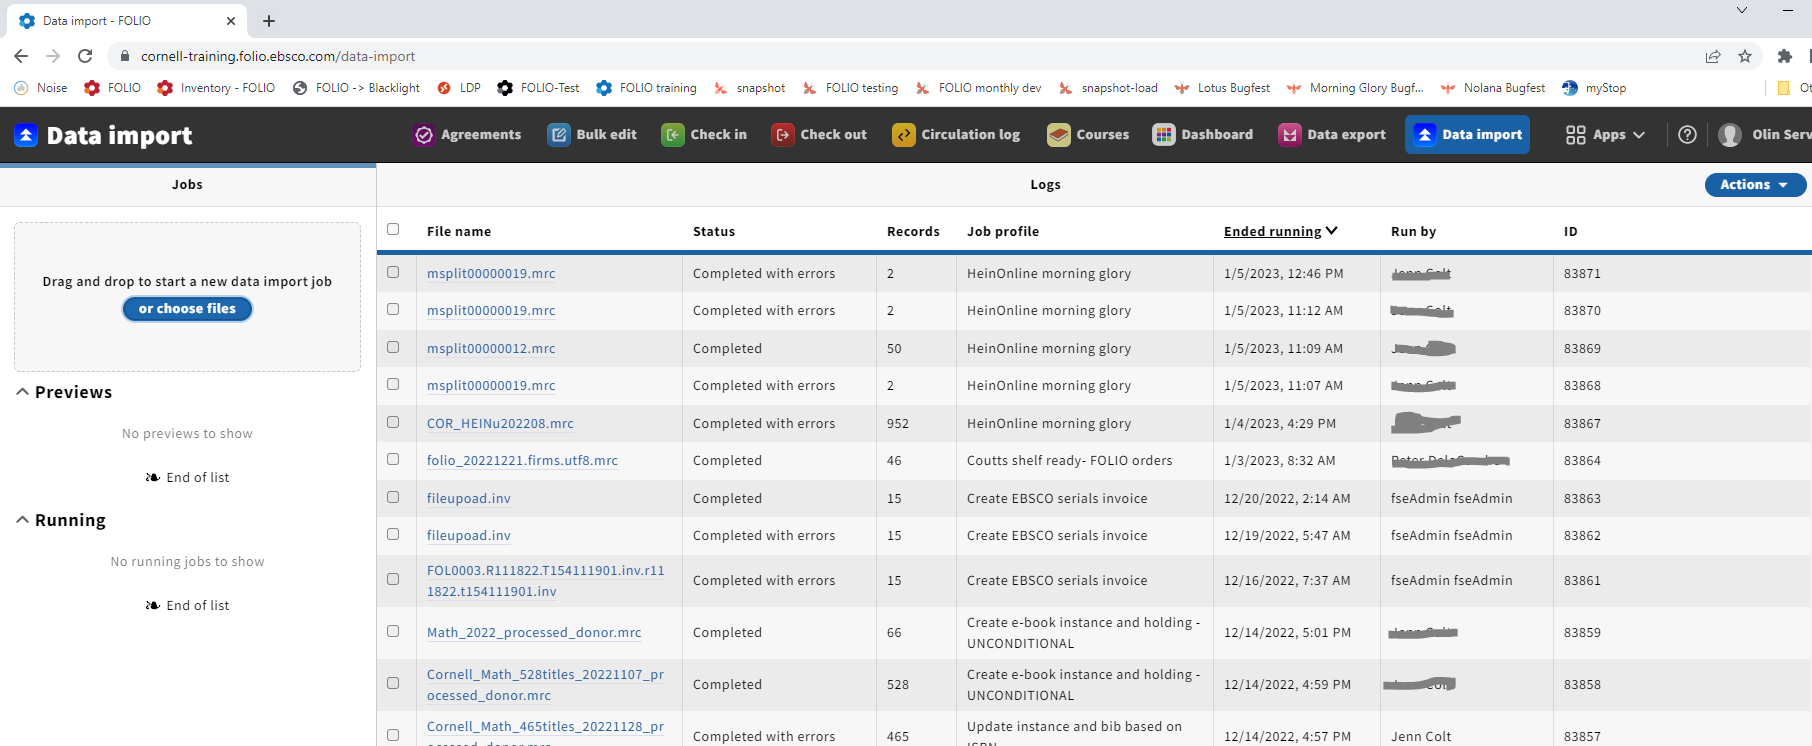
Task: Toggle the select-all logs checkbox
Action: [x=393, y=229]
